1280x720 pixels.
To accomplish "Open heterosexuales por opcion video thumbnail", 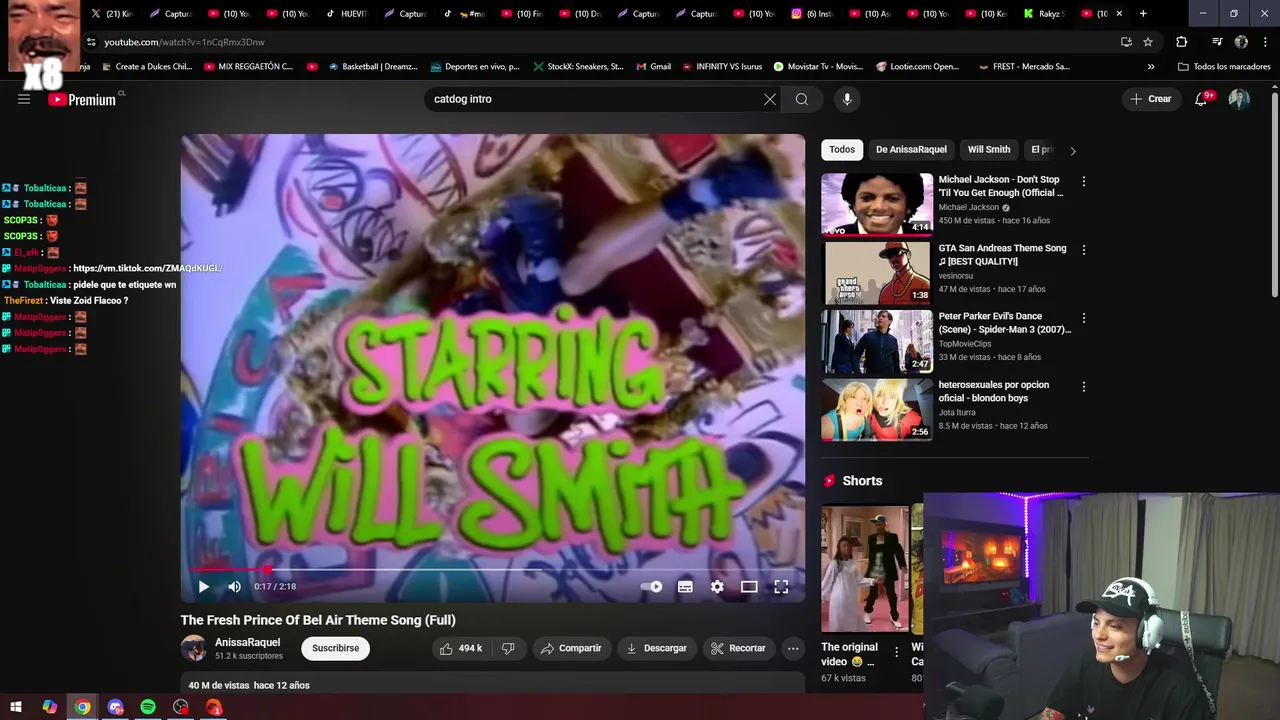I will click(877, 409).
